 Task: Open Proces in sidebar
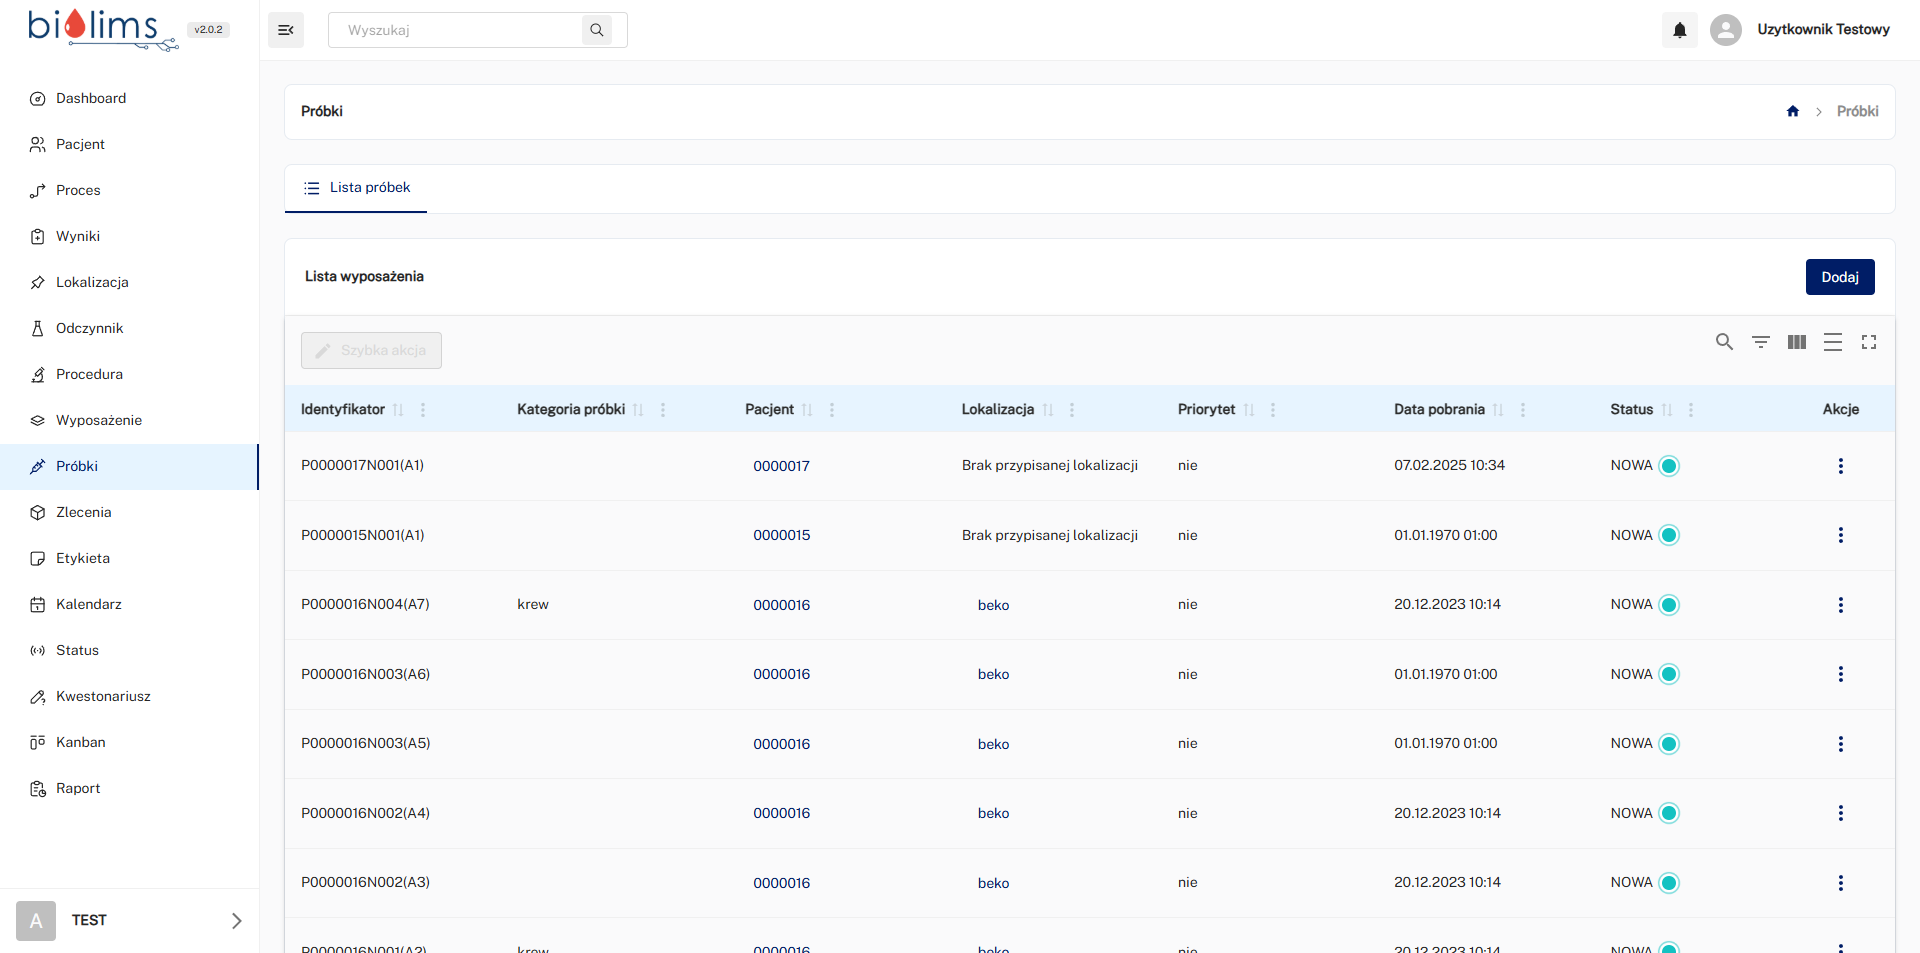pyautogui.click(x=129, y=190)
